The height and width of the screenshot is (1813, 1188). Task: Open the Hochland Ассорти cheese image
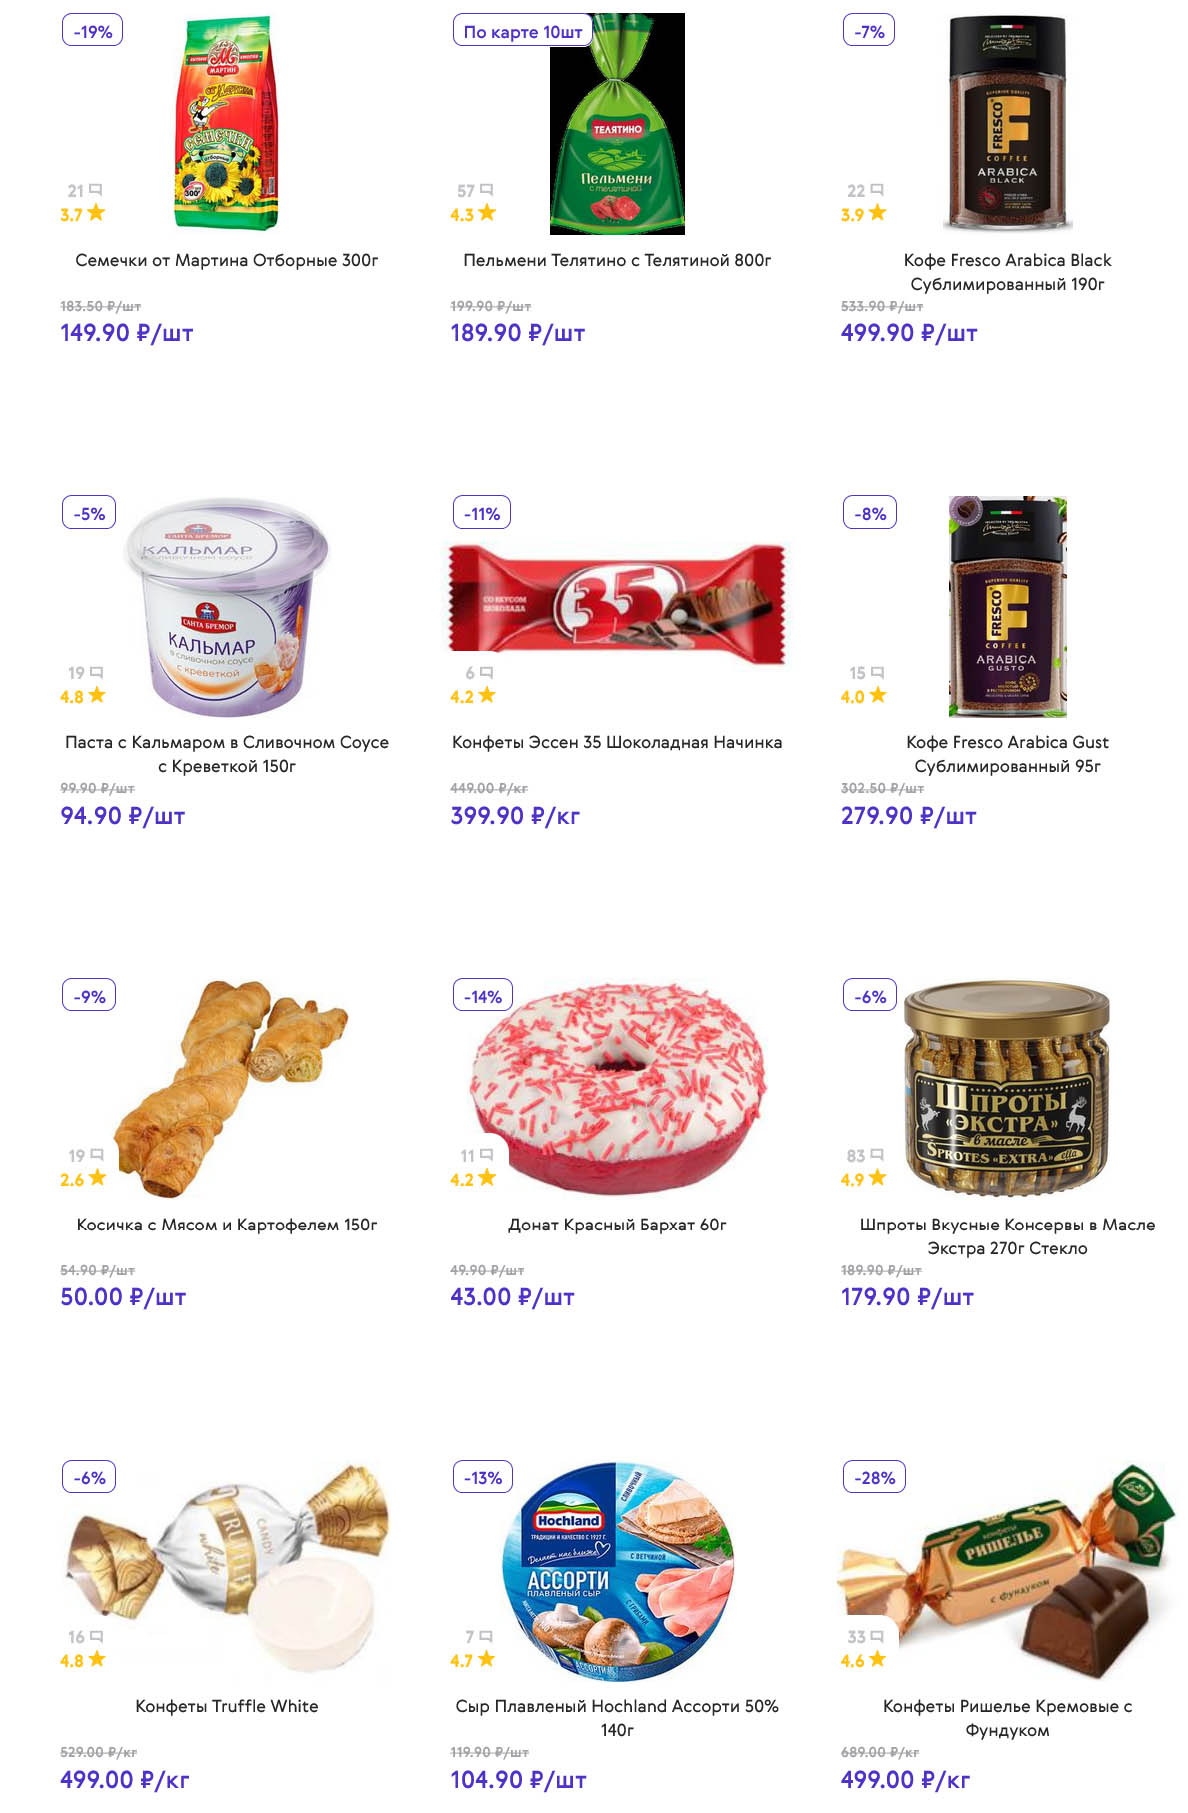click(x=617, y=1571)
